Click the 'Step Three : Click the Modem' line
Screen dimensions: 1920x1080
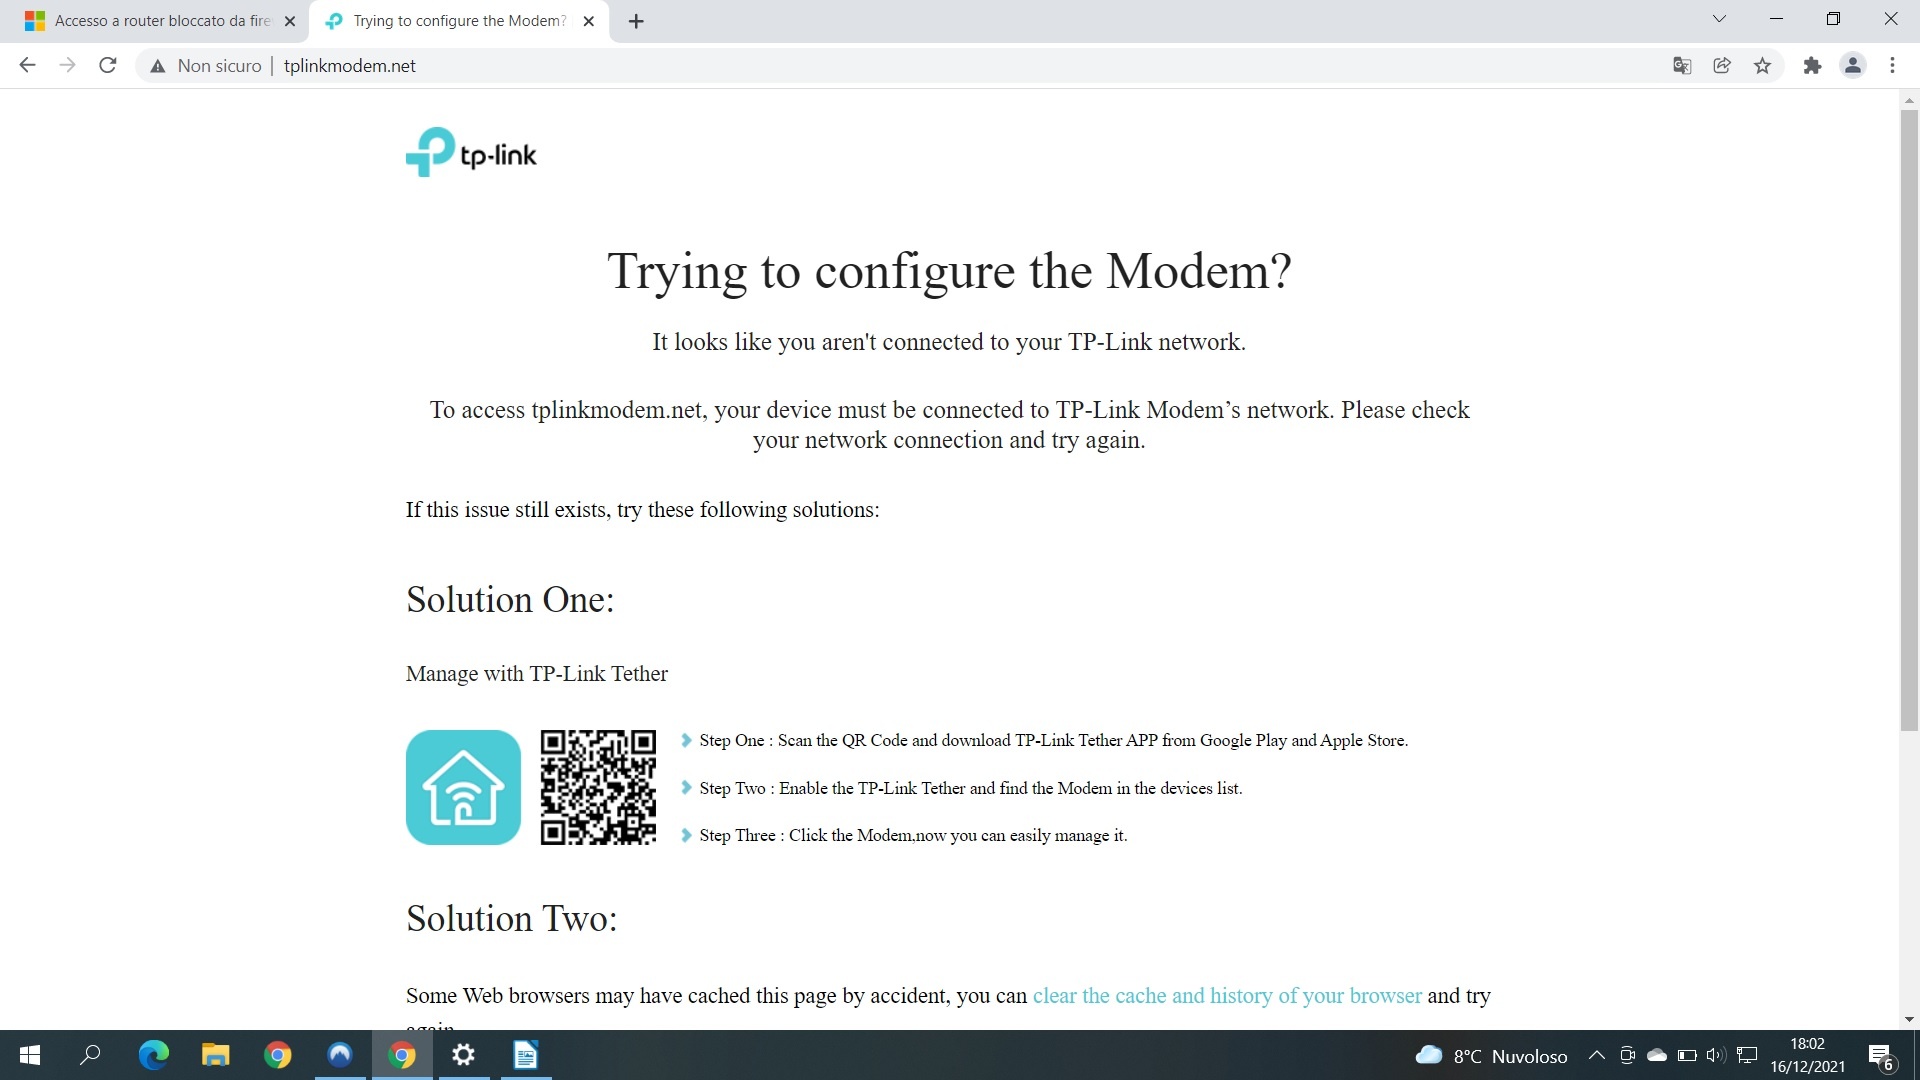[913, 836]
